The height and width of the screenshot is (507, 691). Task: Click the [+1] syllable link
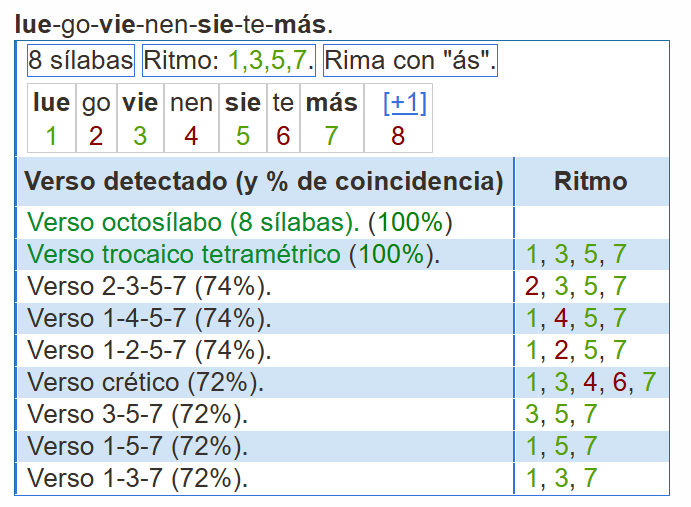tap(405, 103)
